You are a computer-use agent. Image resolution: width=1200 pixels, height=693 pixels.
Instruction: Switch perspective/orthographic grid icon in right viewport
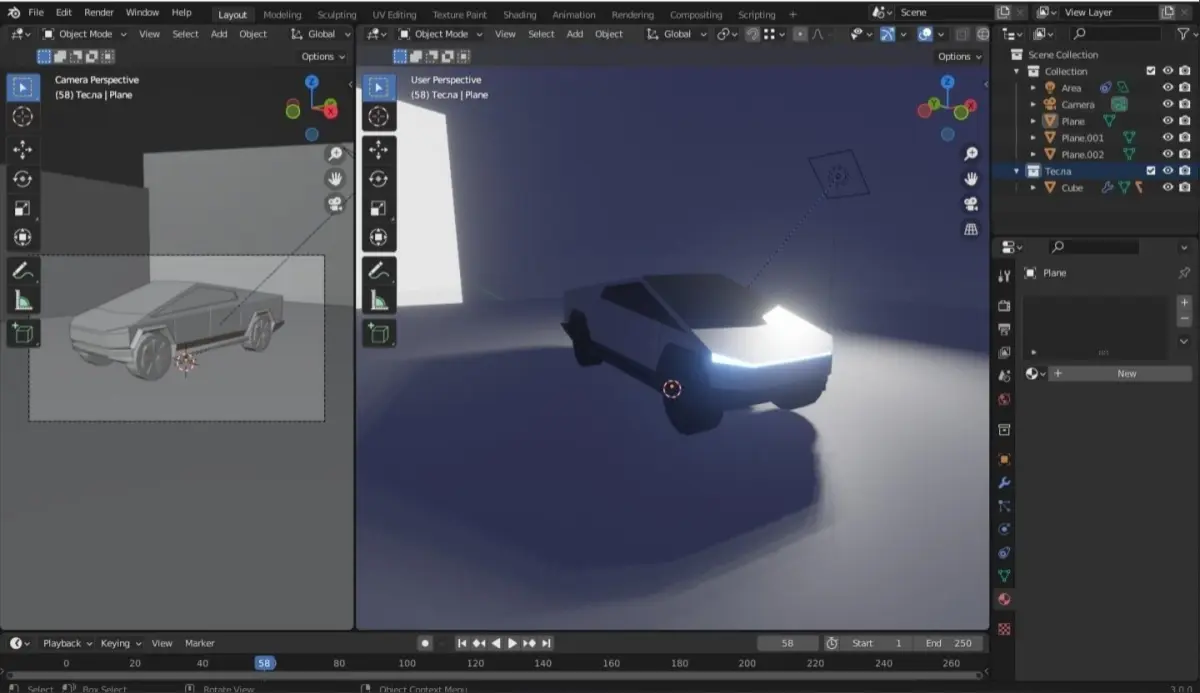[970, 229]
